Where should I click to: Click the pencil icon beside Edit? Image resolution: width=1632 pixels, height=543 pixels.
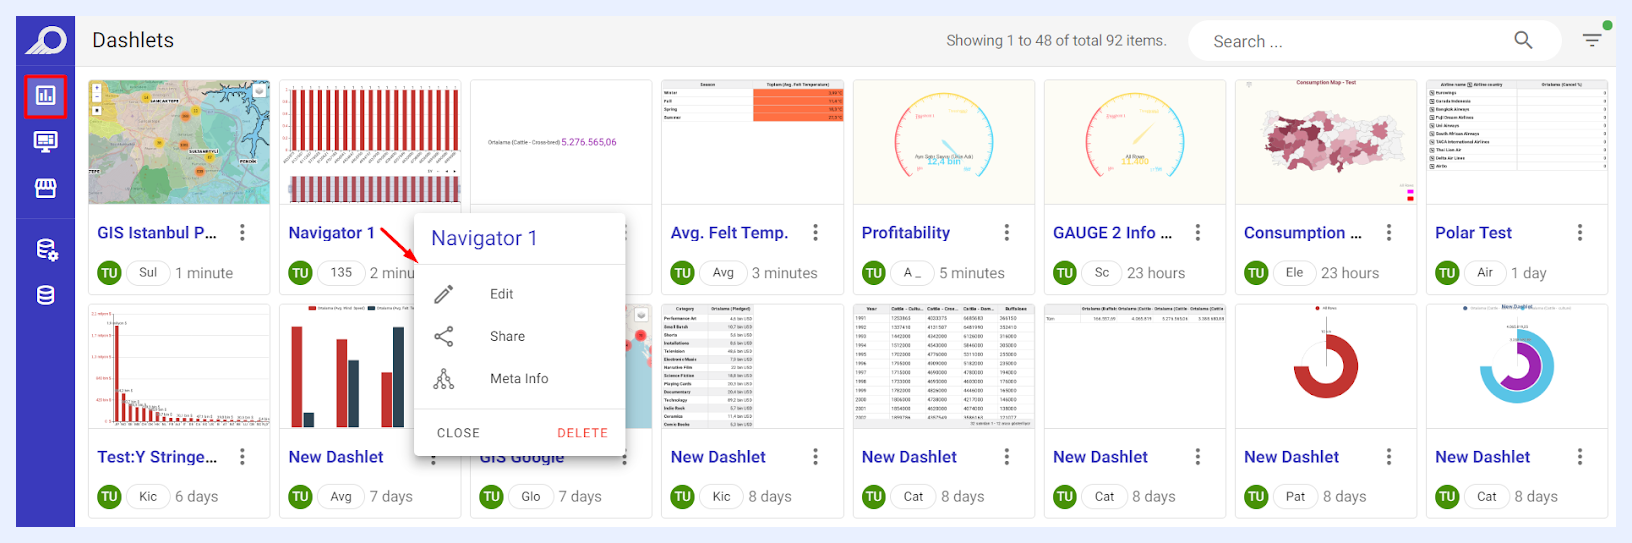(x=444, y=294)
